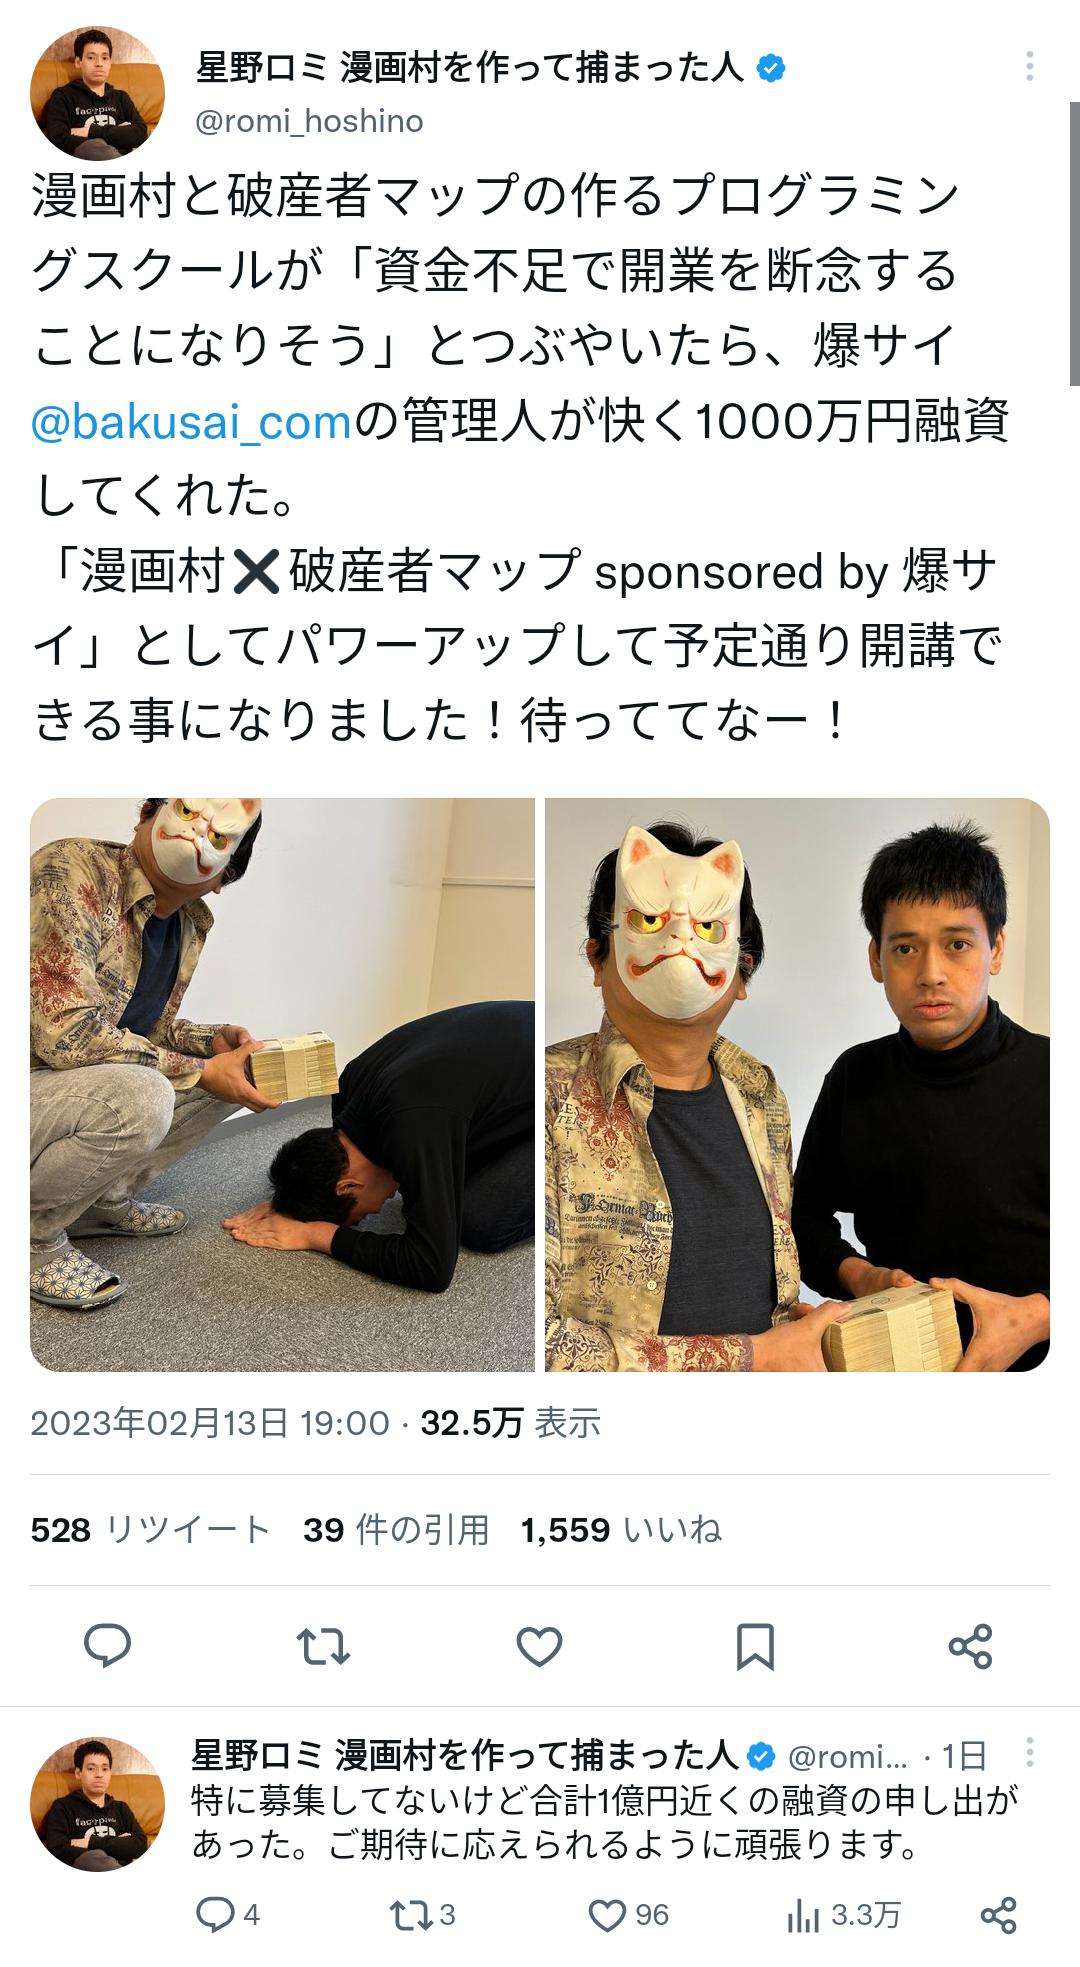This screenshot has width=1080, height=1967.
Task: Open the photo of man bowing on floor
Action: point(282,1084)
